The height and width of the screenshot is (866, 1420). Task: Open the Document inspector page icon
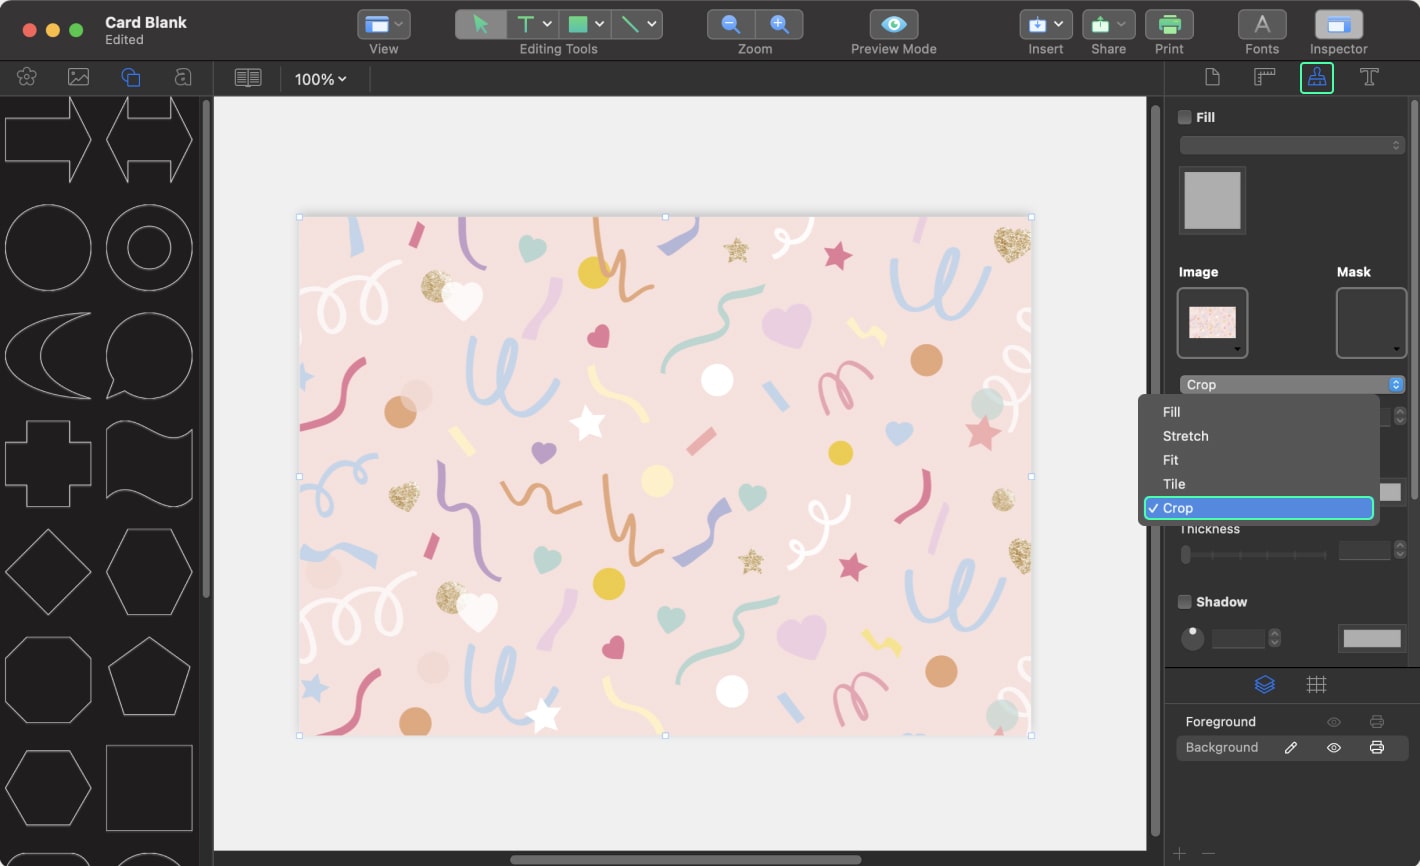click(x=1211, y=77)
